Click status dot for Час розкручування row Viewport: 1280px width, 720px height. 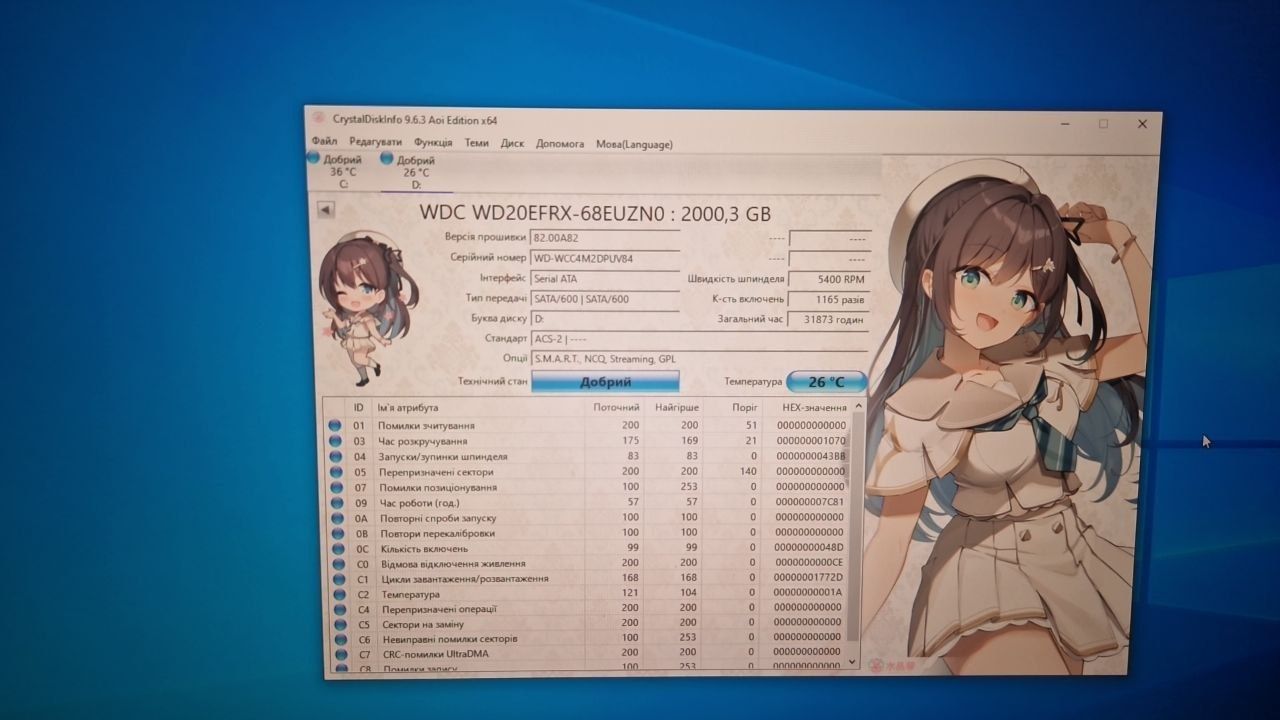(x=335, y=441)
